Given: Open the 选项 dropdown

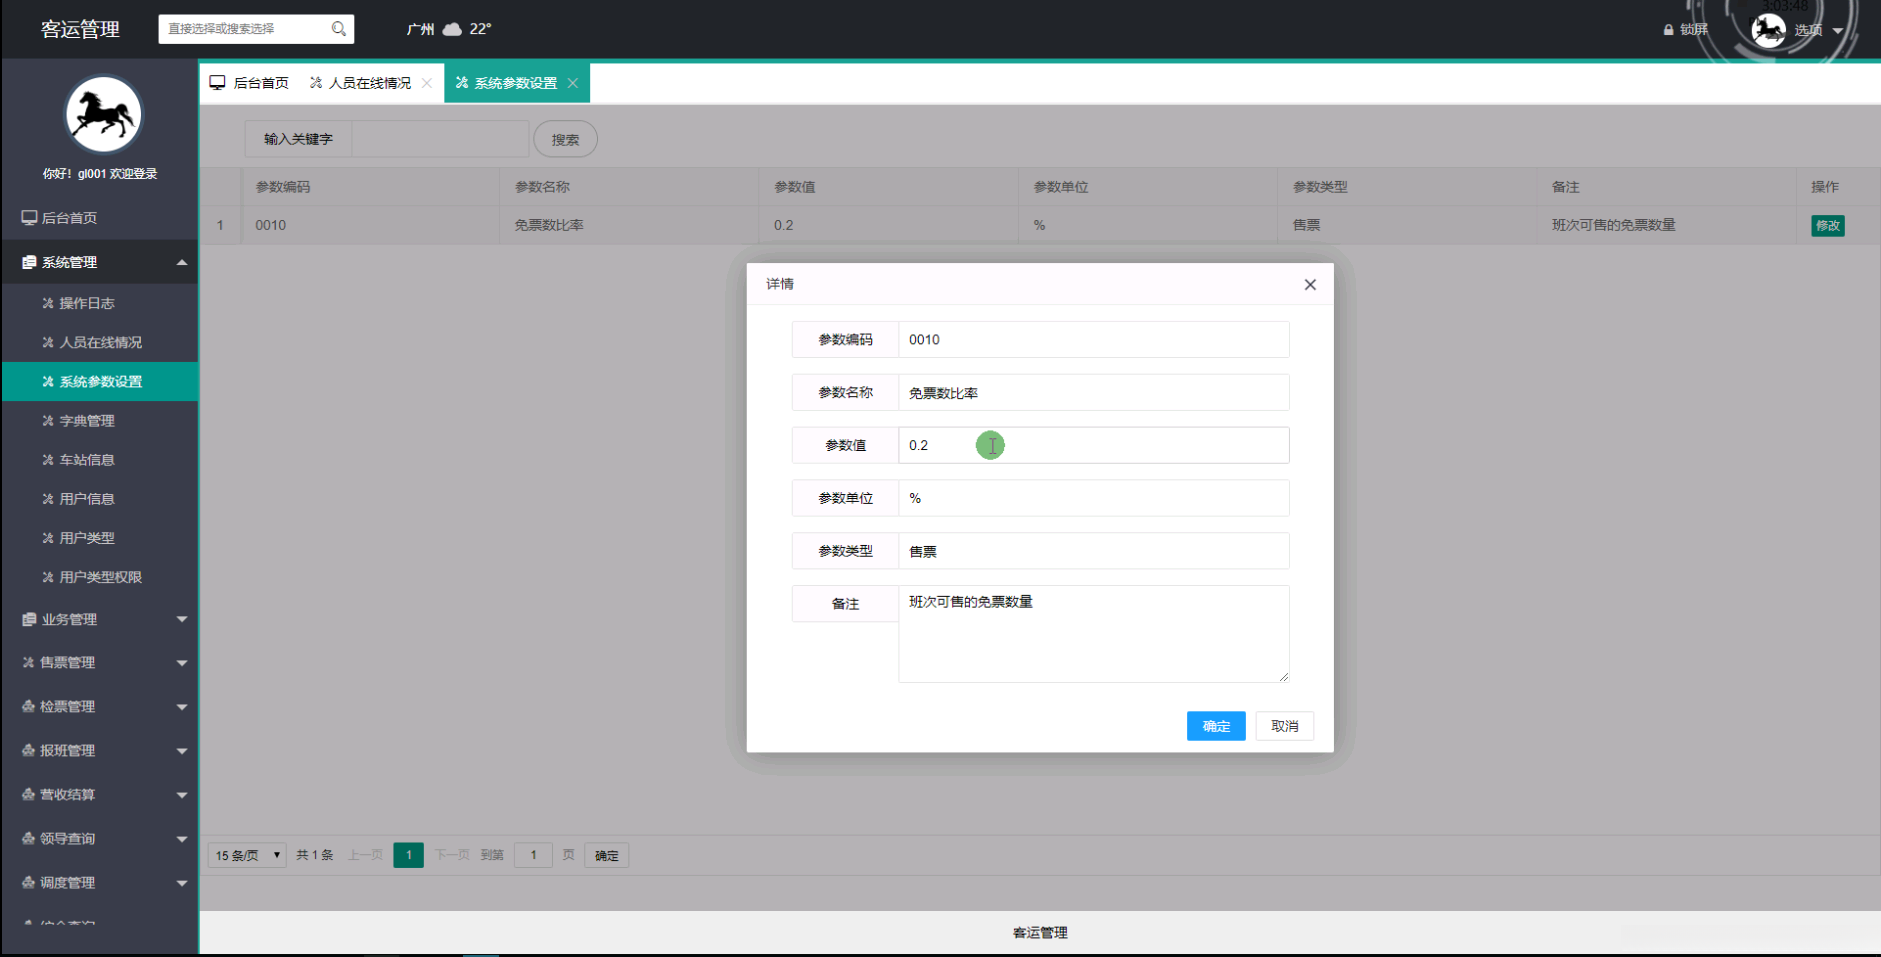Looking at the screenshot, I should click(1812, 30).
